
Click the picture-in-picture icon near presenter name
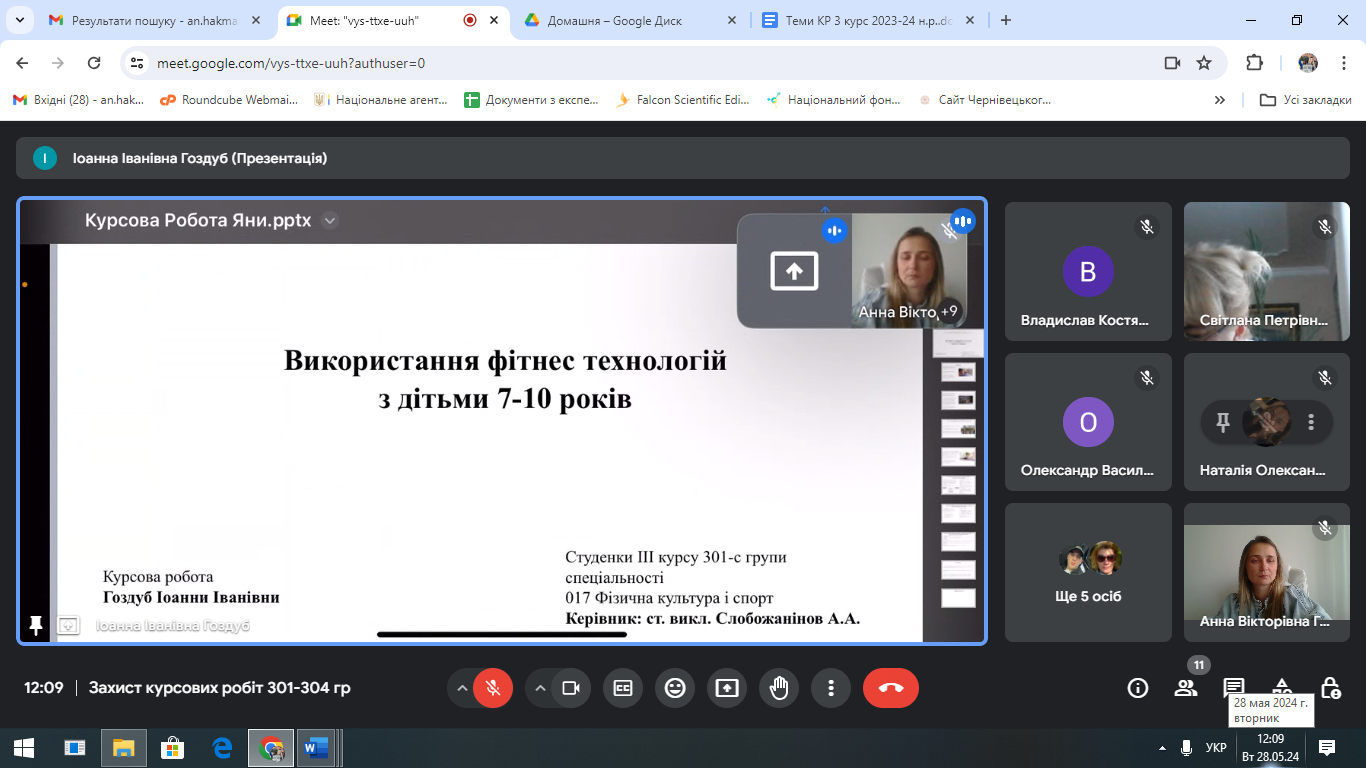tap(68, 626)
